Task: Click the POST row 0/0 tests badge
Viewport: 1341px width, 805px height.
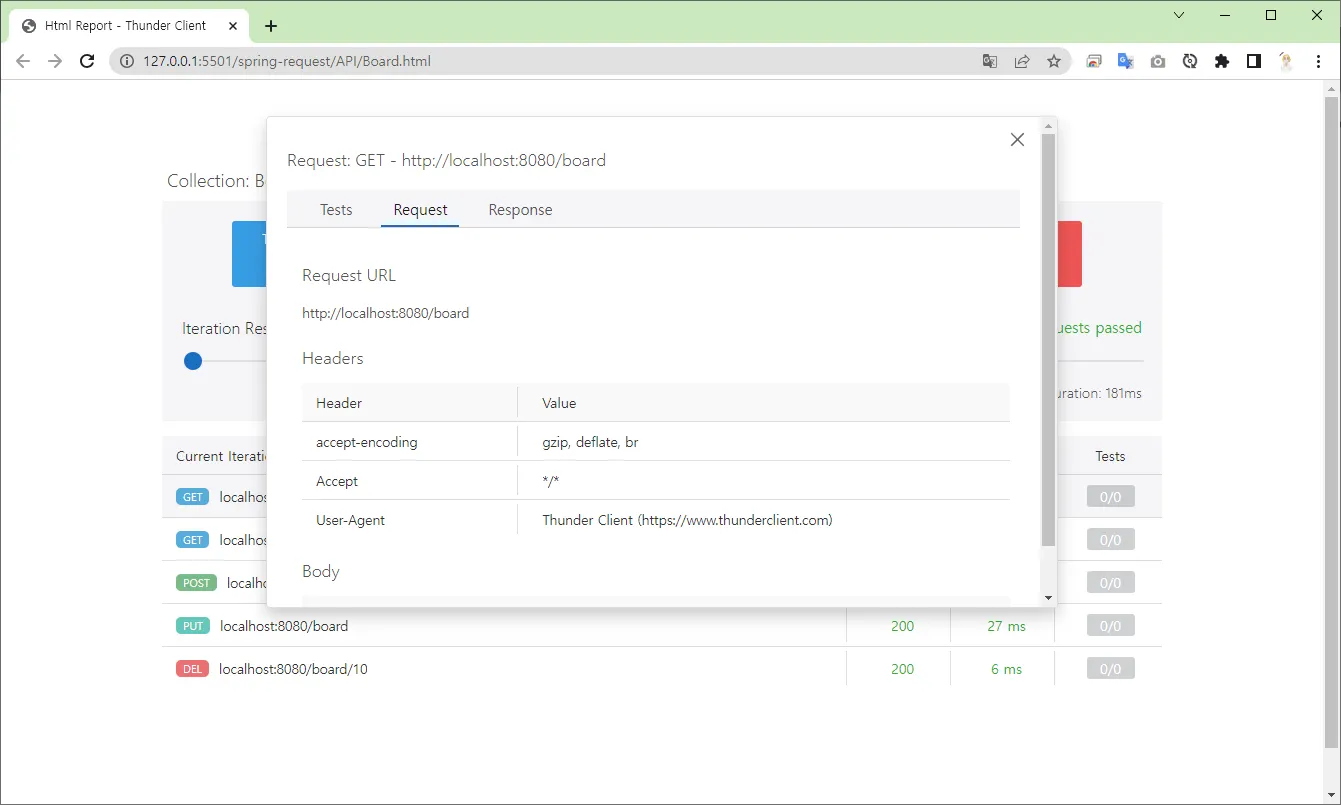Action: [x=1110, y=583]
